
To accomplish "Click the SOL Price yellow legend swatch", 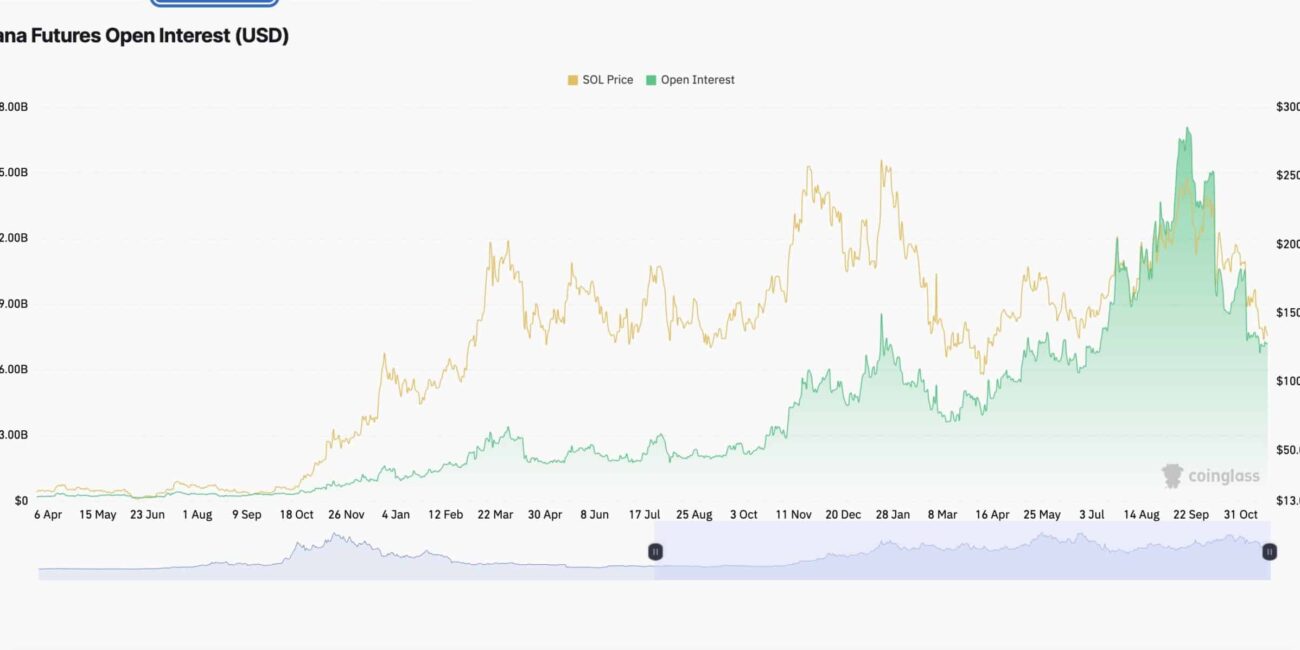I will [x=573, y=80].
